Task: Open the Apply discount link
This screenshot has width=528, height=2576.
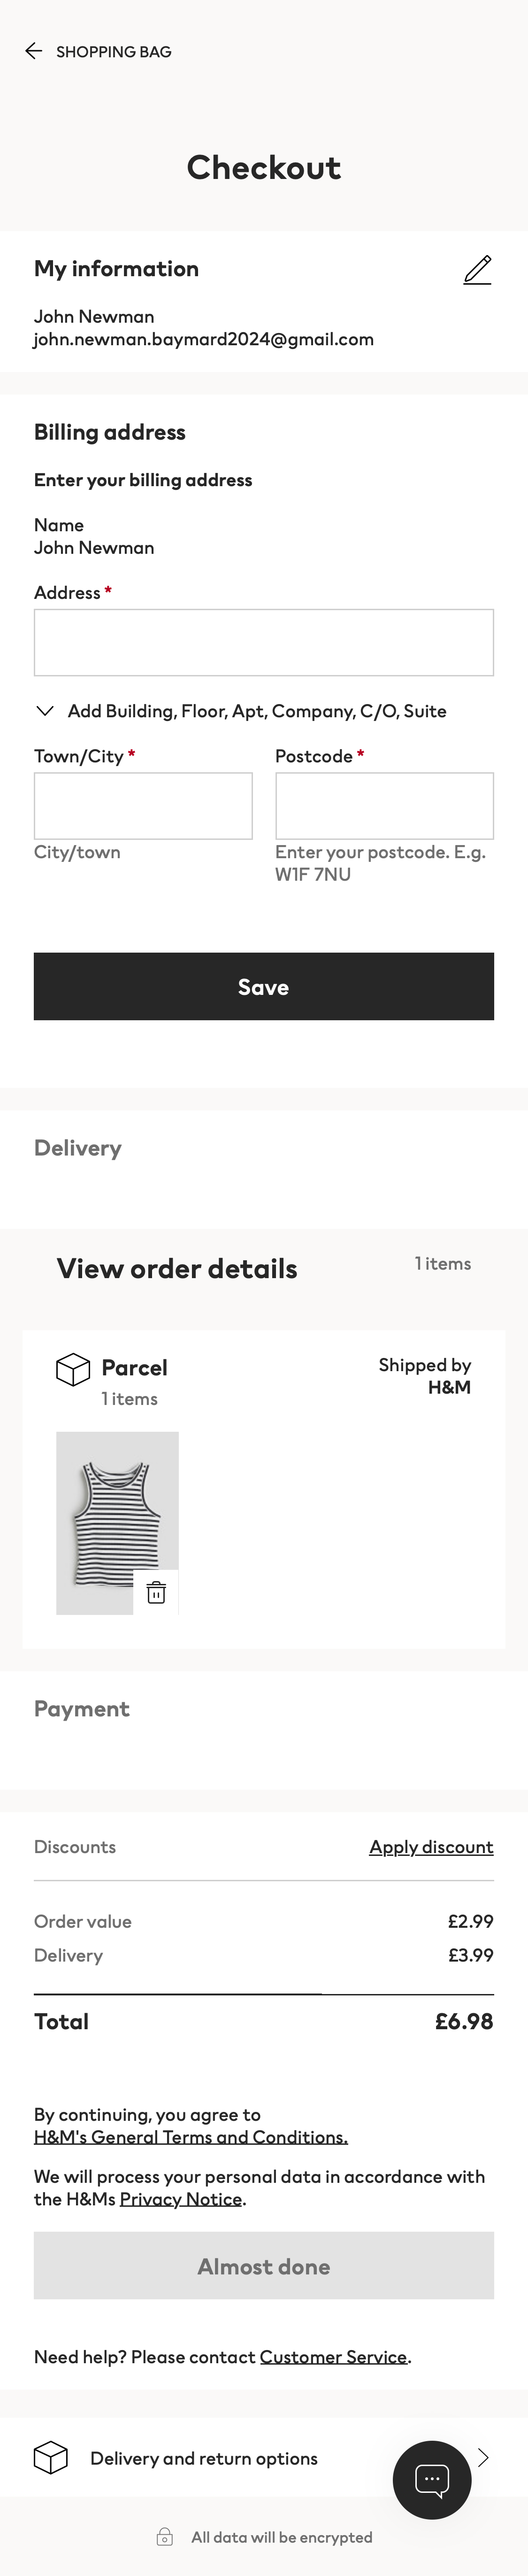Action: pyautogui.click(x=431, y=1846)
